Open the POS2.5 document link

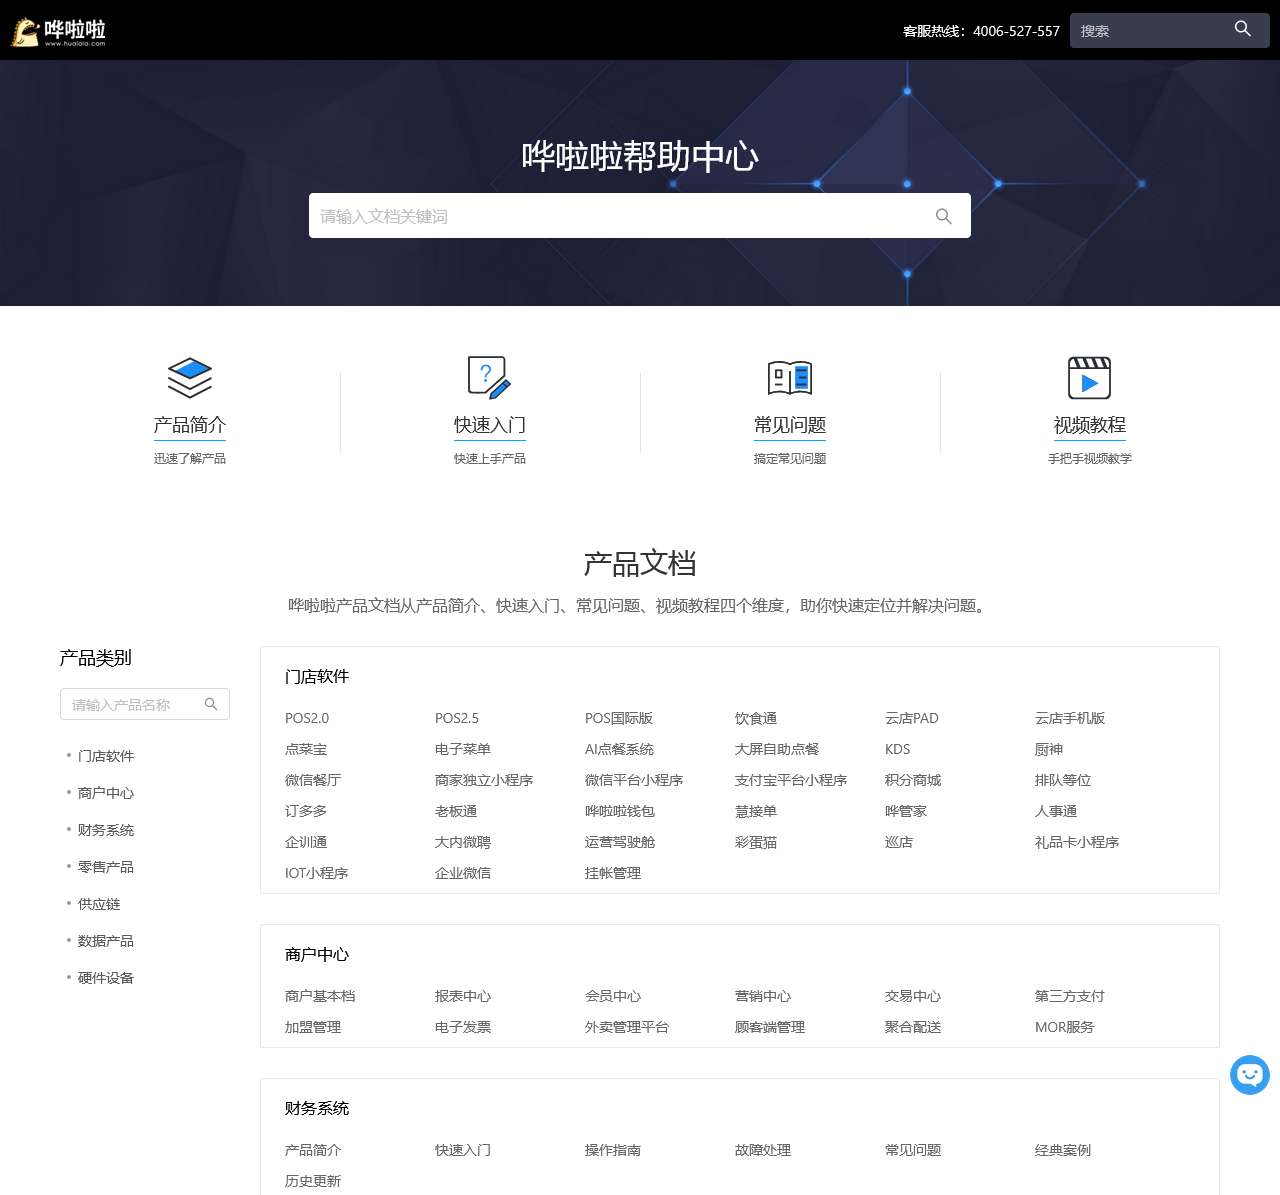pyautogui.click(x=457, y=718)
